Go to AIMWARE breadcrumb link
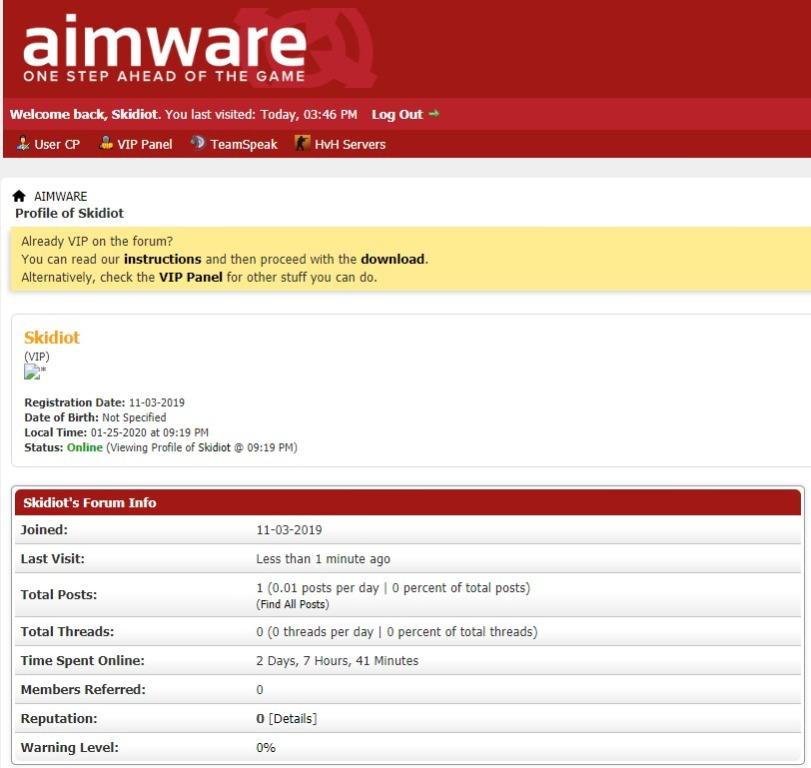The width and height of the screenshot is (811, 768). pos(60,197)
